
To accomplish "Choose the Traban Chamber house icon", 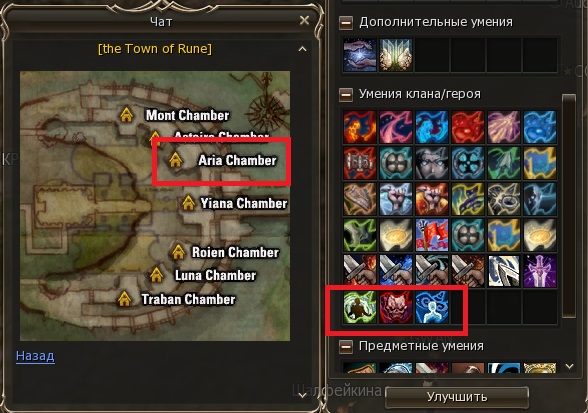I will (124, 299).
